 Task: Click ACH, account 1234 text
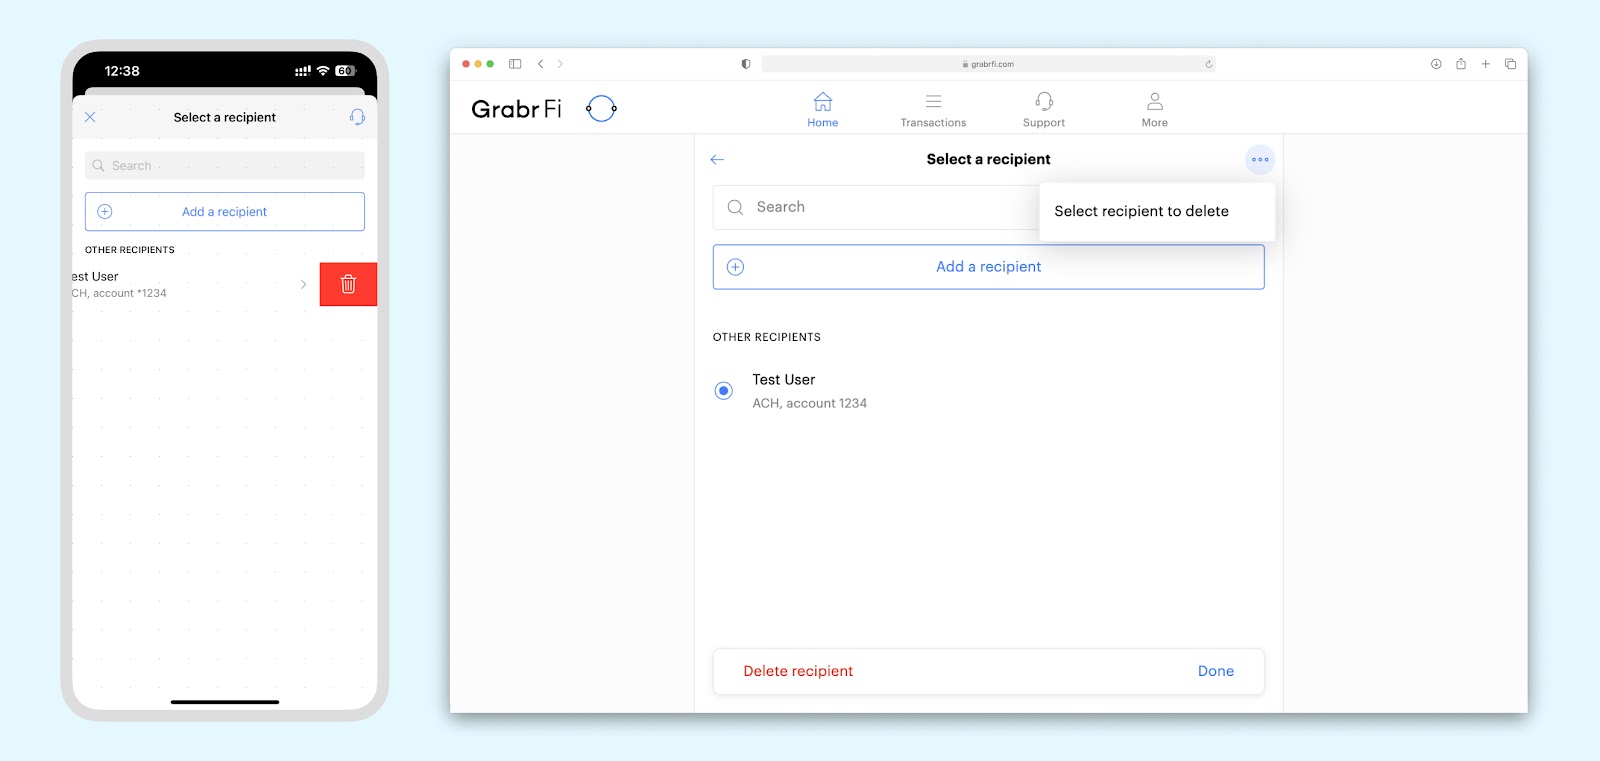pyautogui.click(x=810, y=403)
